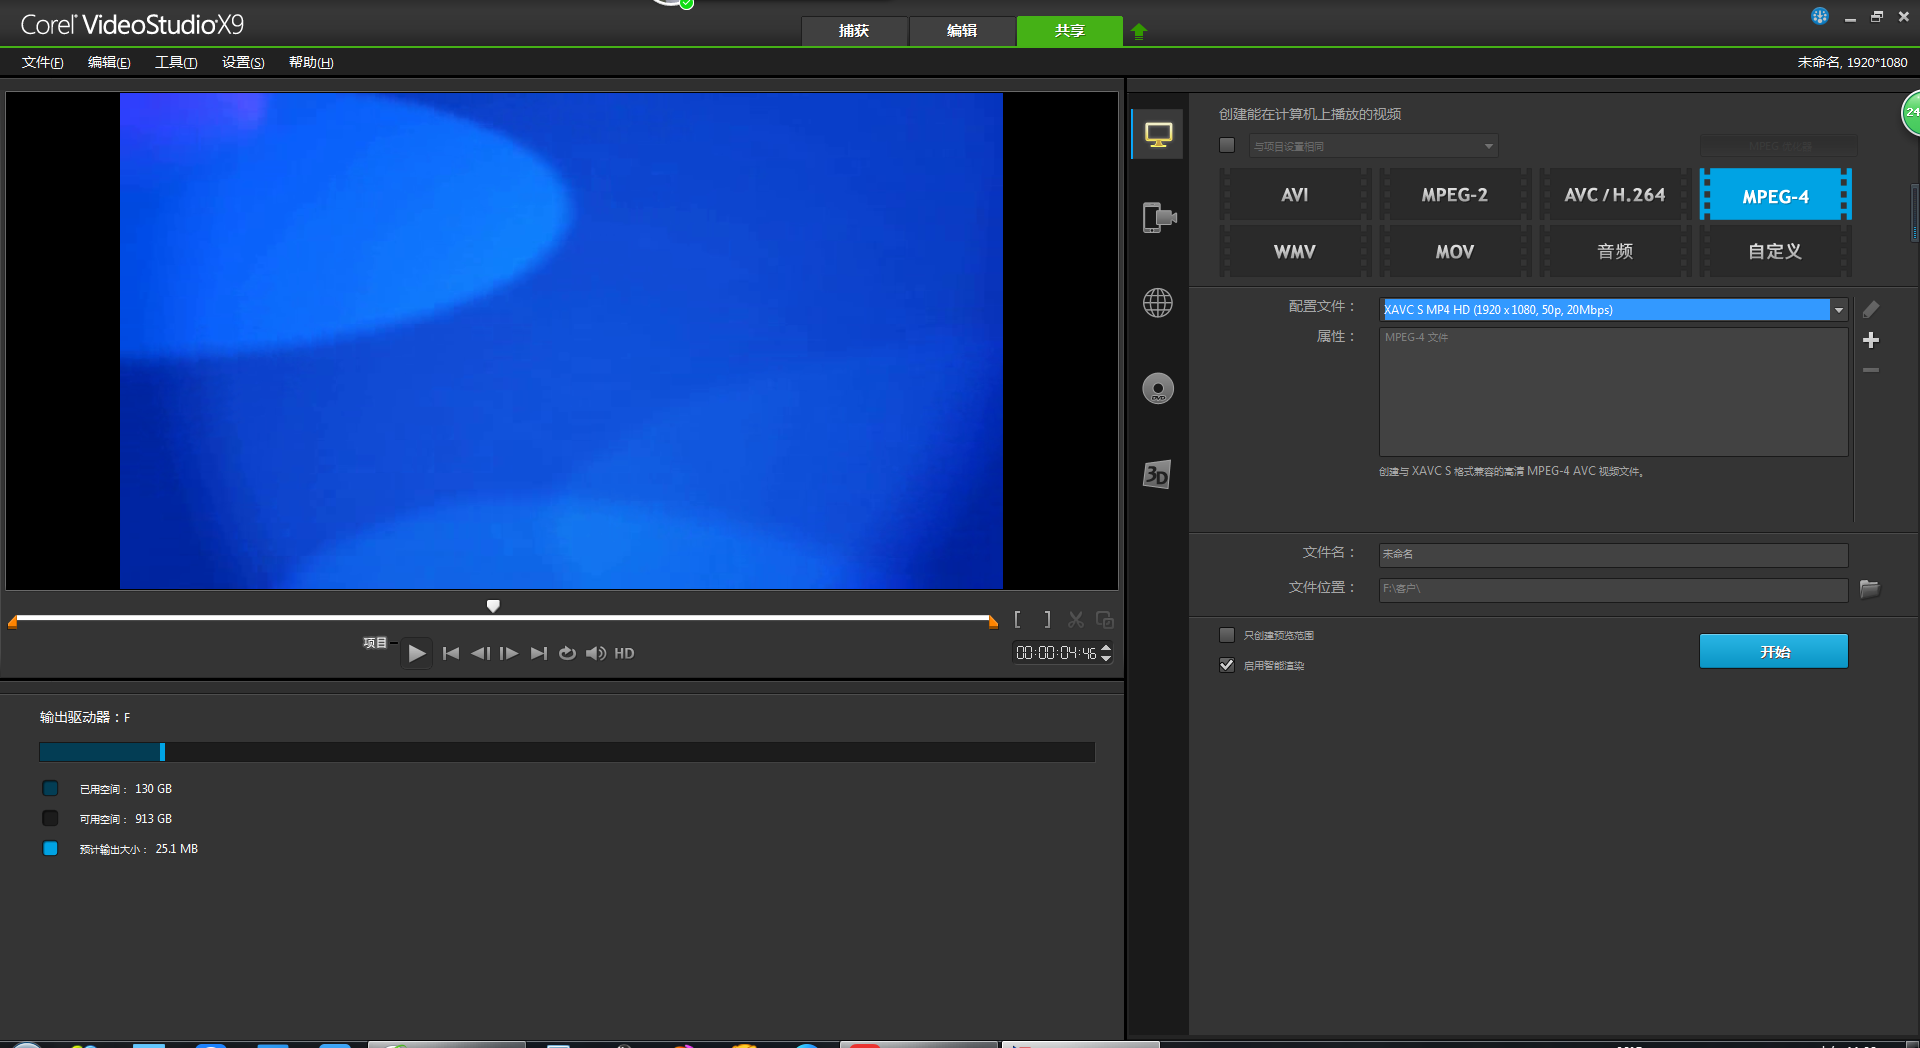Click the plus icon to add profile
1920x1048 pixels.
[x=1871, y=340]
